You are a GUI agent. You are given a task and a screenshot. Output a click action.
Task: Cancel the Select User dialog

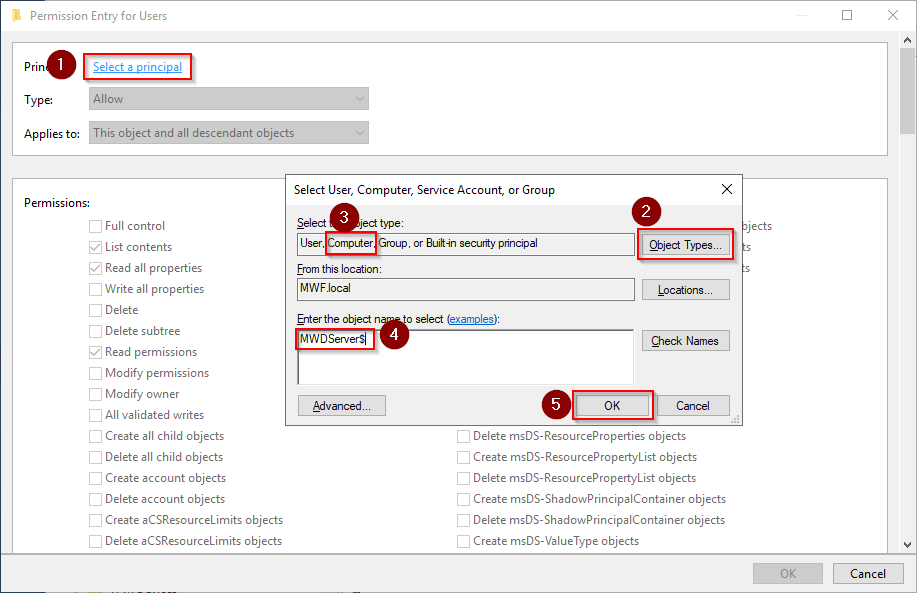692,406
